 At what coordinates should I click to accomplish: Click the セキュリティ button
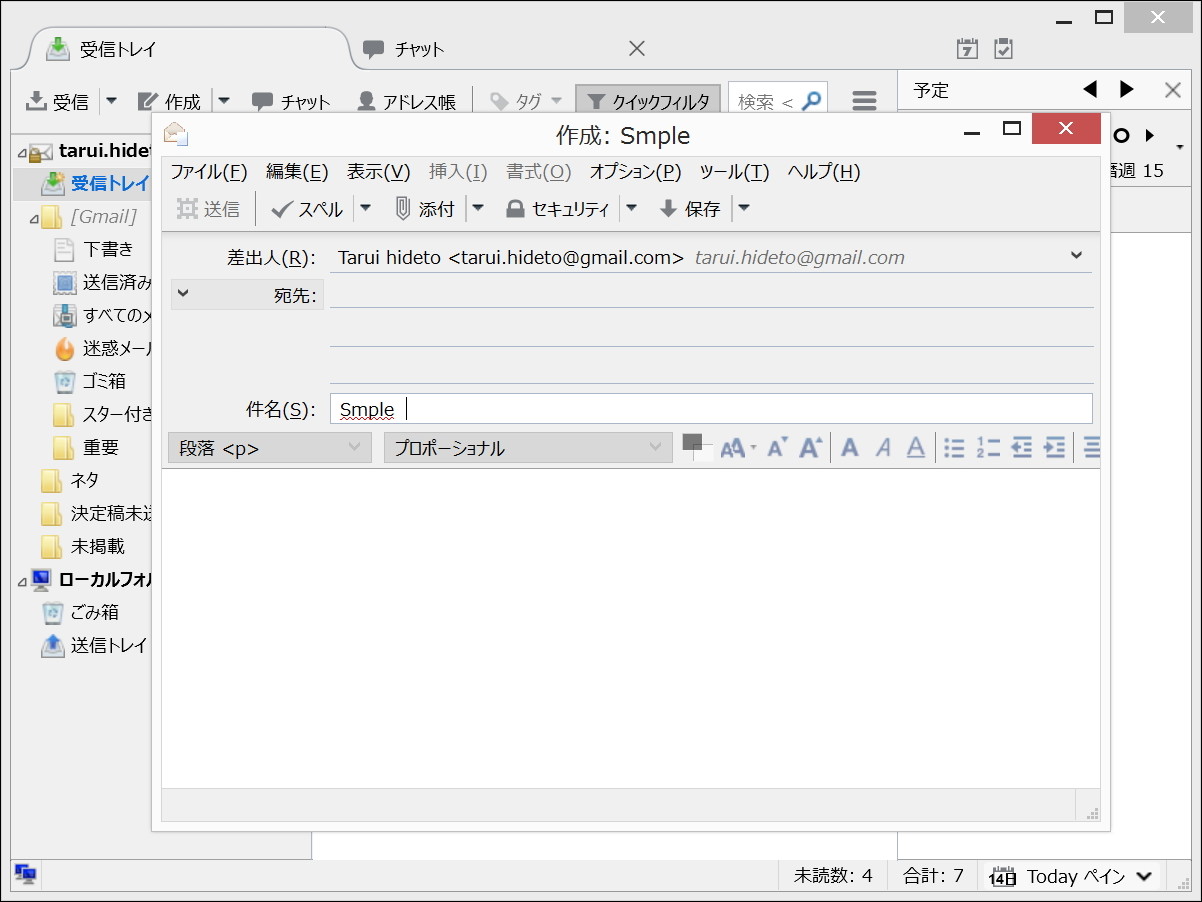557,209
